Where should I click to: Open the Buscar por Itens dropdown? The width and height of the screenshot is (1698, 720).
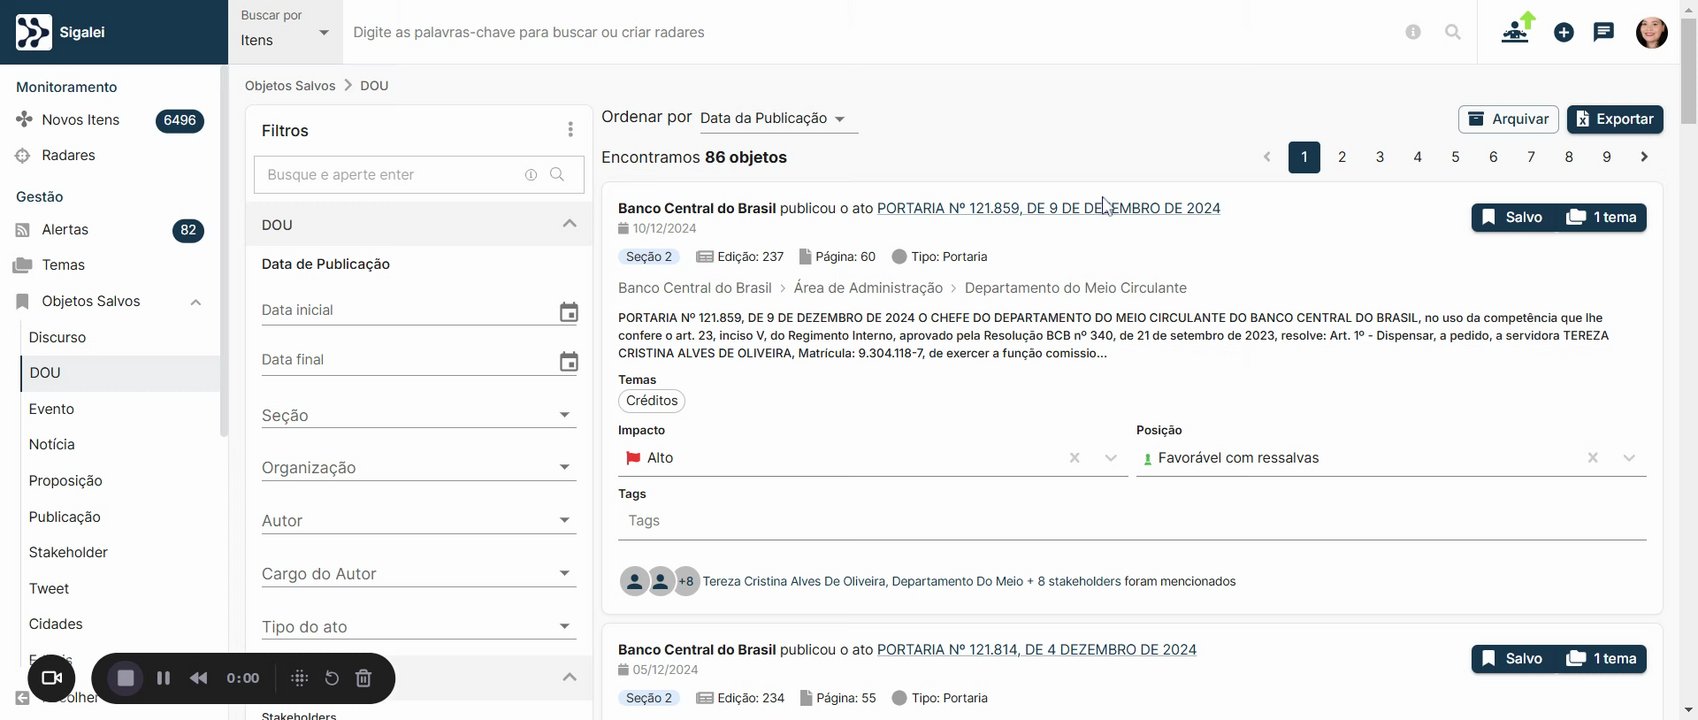[x=285, y=32]
